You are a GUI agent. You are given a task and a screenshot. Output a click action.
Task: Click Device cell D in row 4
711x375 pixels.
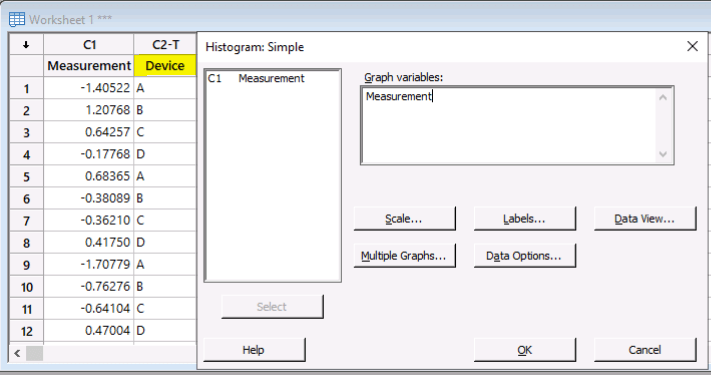[x=166, y=155]
